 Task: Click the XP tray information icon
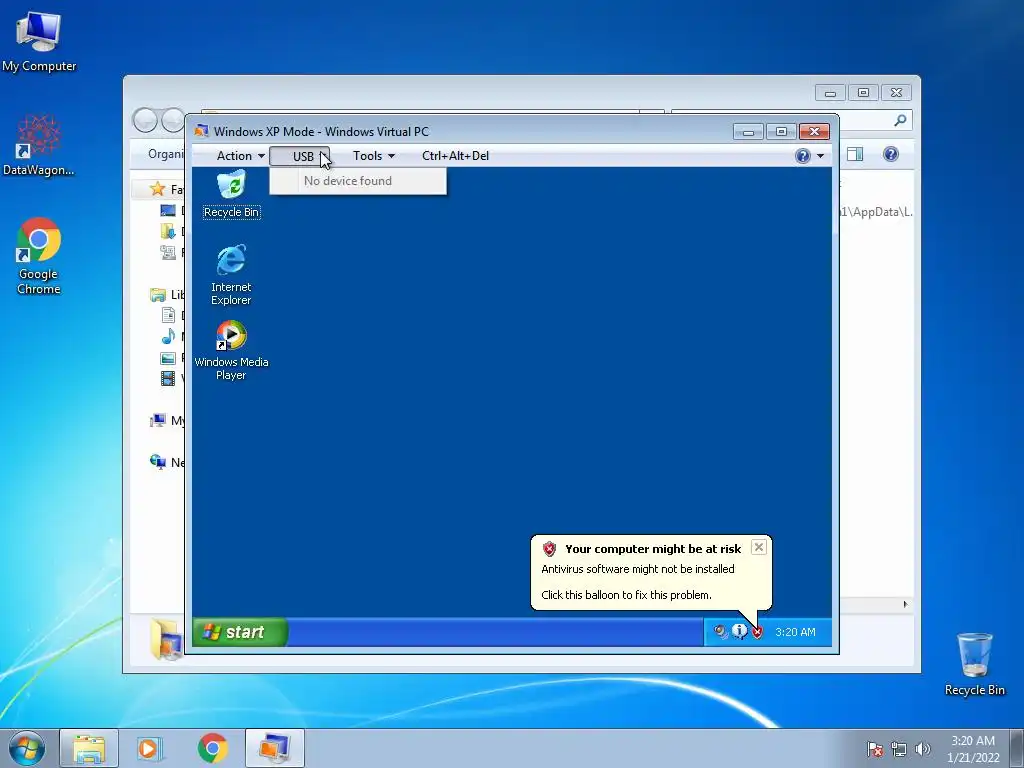[x=739, y=631]
